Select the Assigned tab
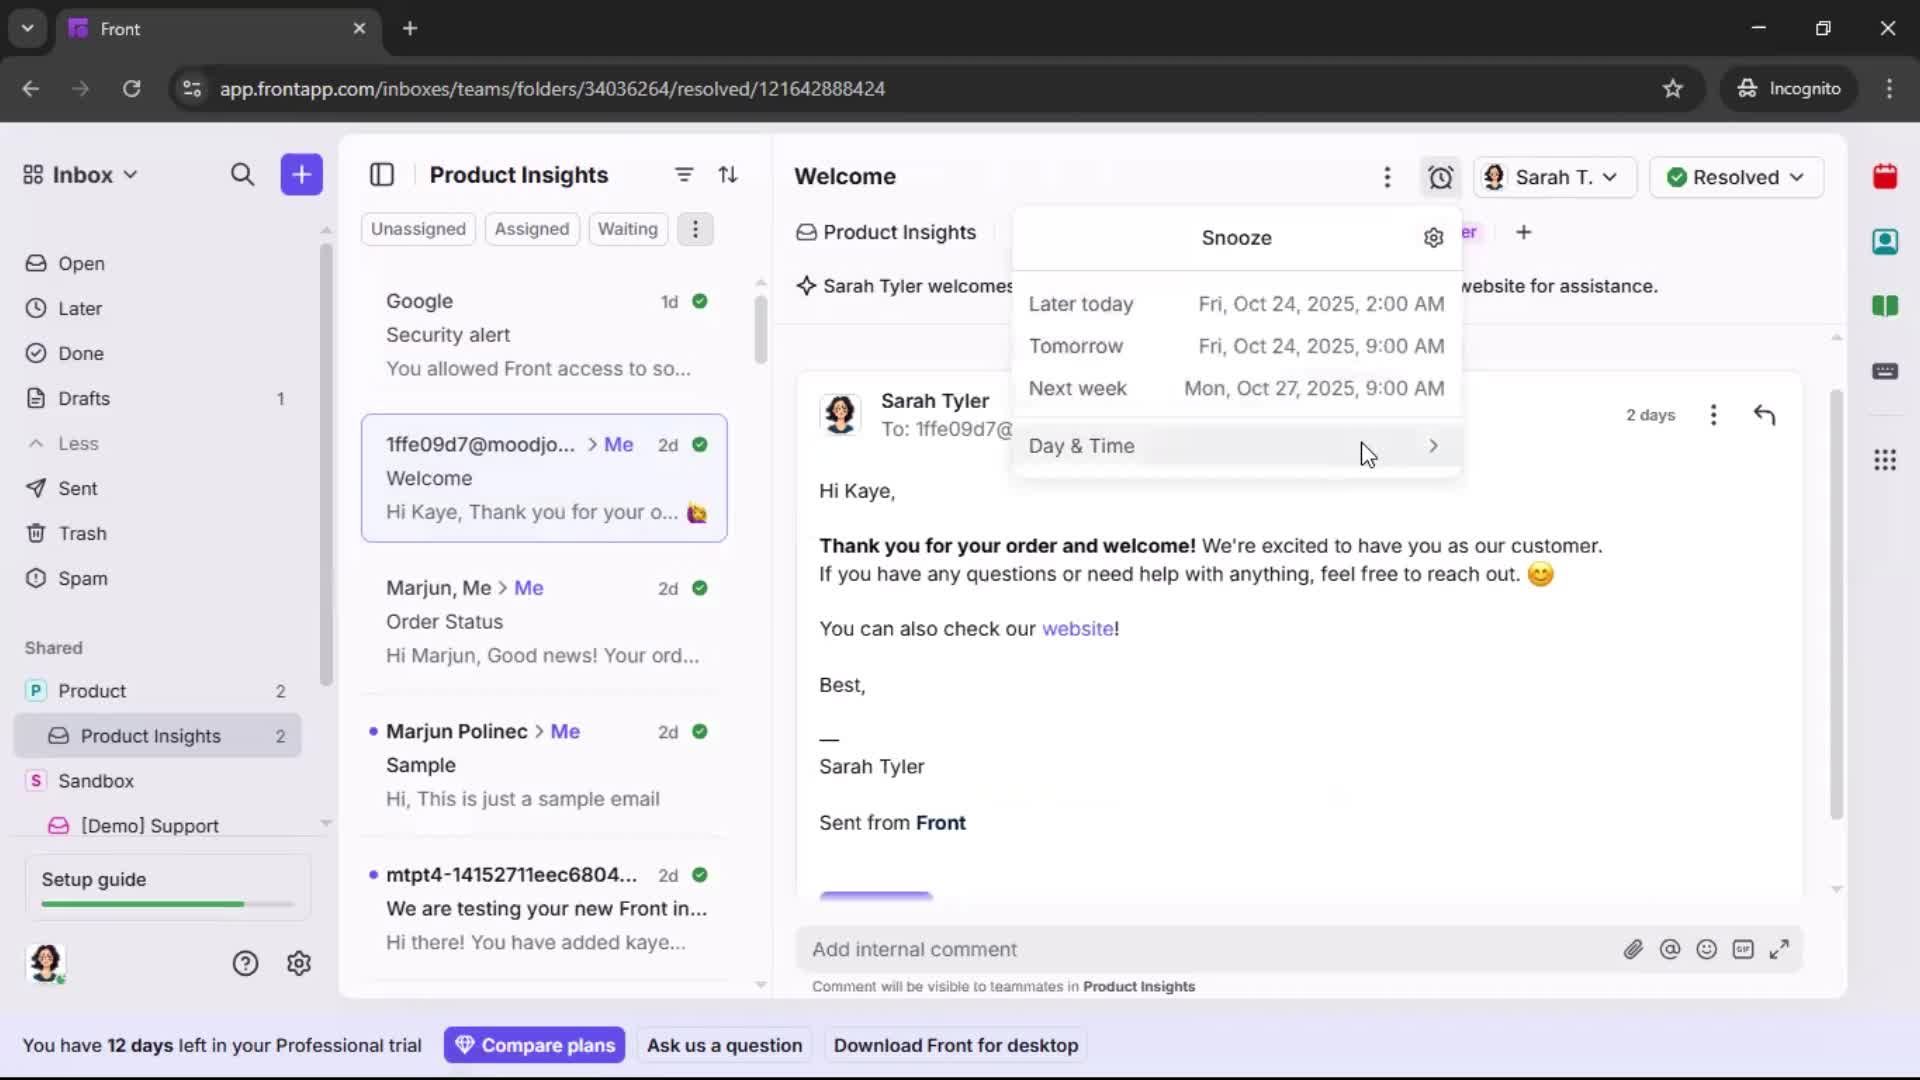 (532, 229)
